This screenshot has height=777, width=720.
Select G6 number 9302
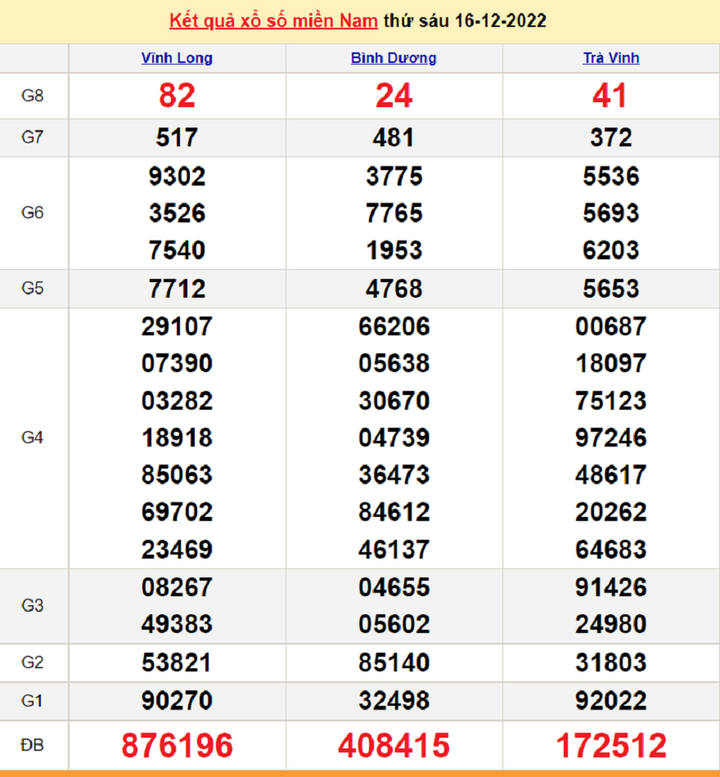tap(177, 176)
